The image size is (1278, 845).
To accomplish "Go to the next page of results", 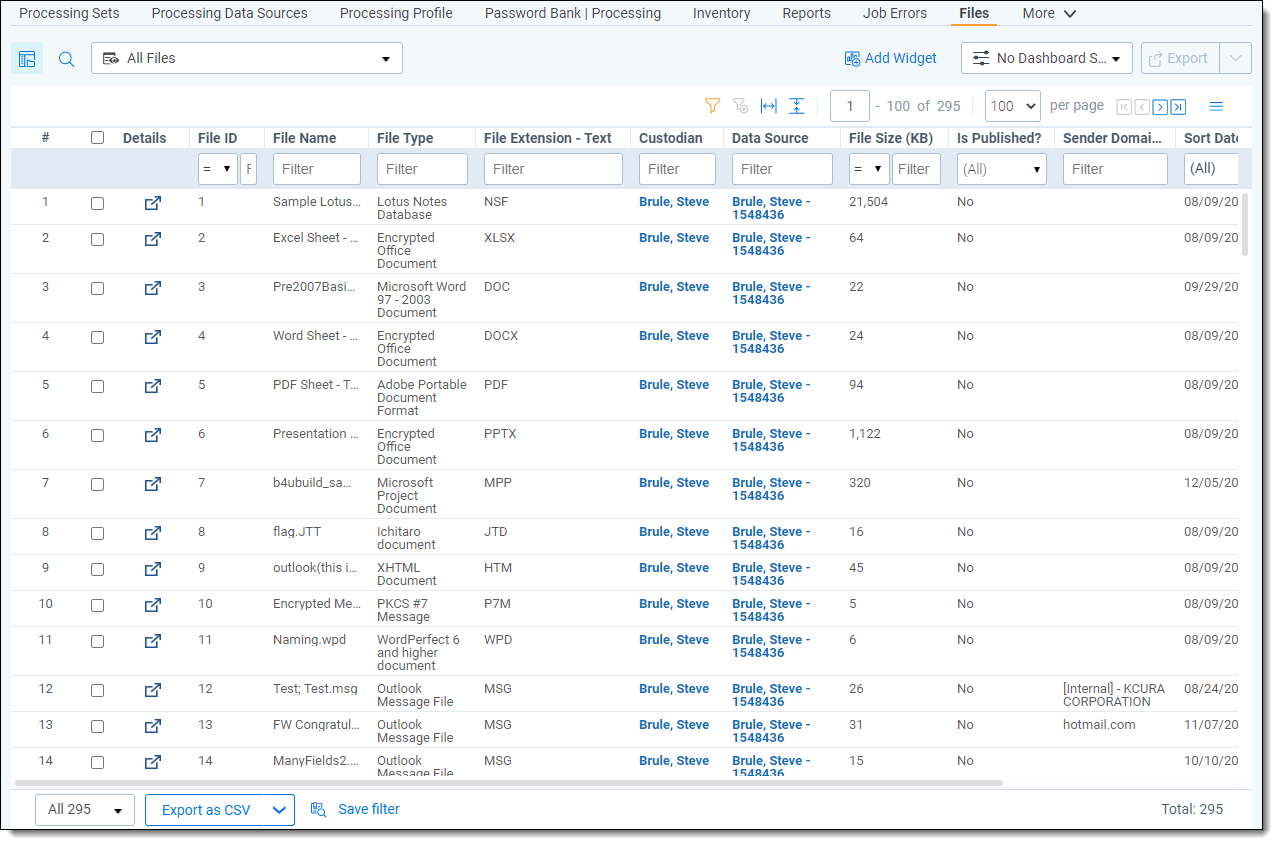I will 1160,107.
